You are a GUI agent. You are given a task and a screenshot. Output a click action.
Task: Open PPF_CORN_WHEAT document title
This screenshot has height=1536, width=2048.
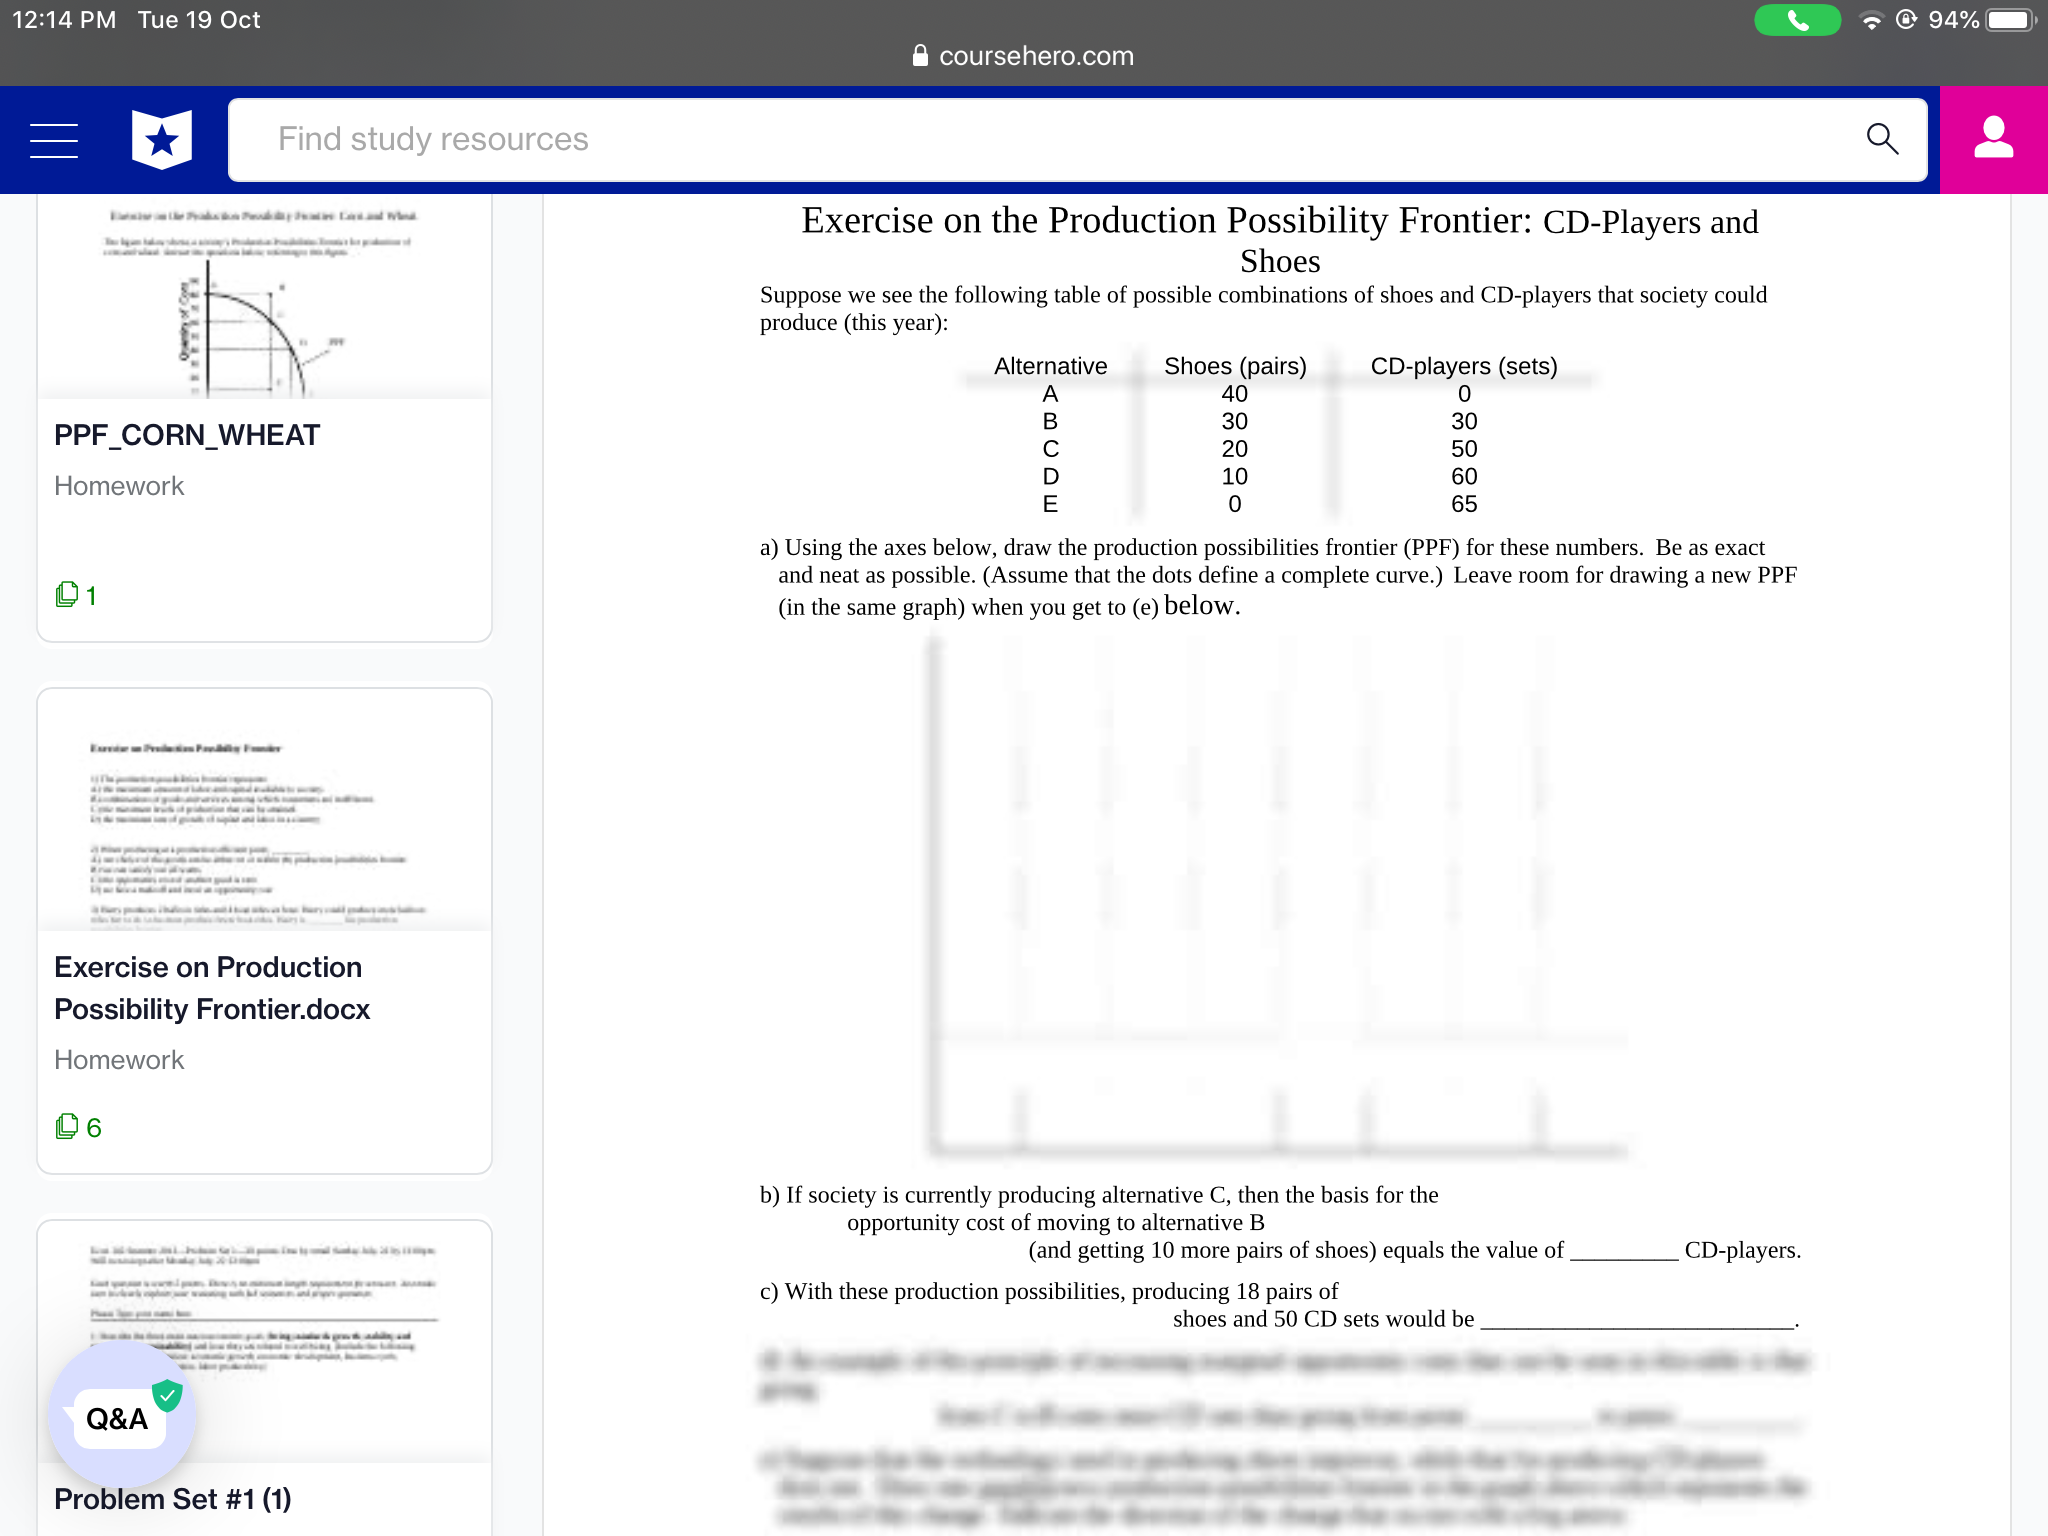click(x=187, y=435)
